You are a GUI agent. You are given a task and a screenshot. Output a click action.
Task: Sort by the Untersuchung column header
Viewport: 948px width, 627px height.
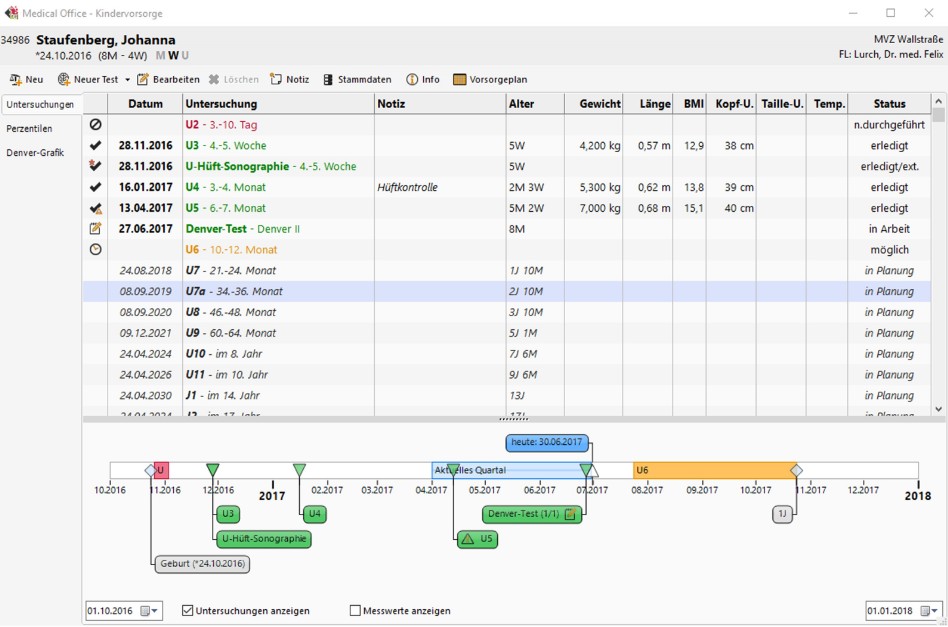point(278,103)
